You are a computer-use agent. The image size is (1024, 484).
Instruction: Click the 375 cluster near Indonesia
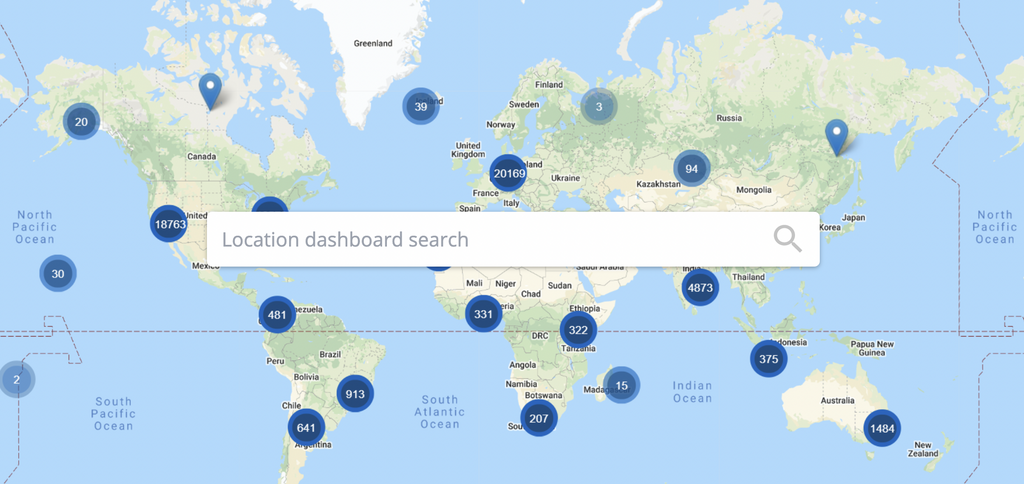(768, 359)
